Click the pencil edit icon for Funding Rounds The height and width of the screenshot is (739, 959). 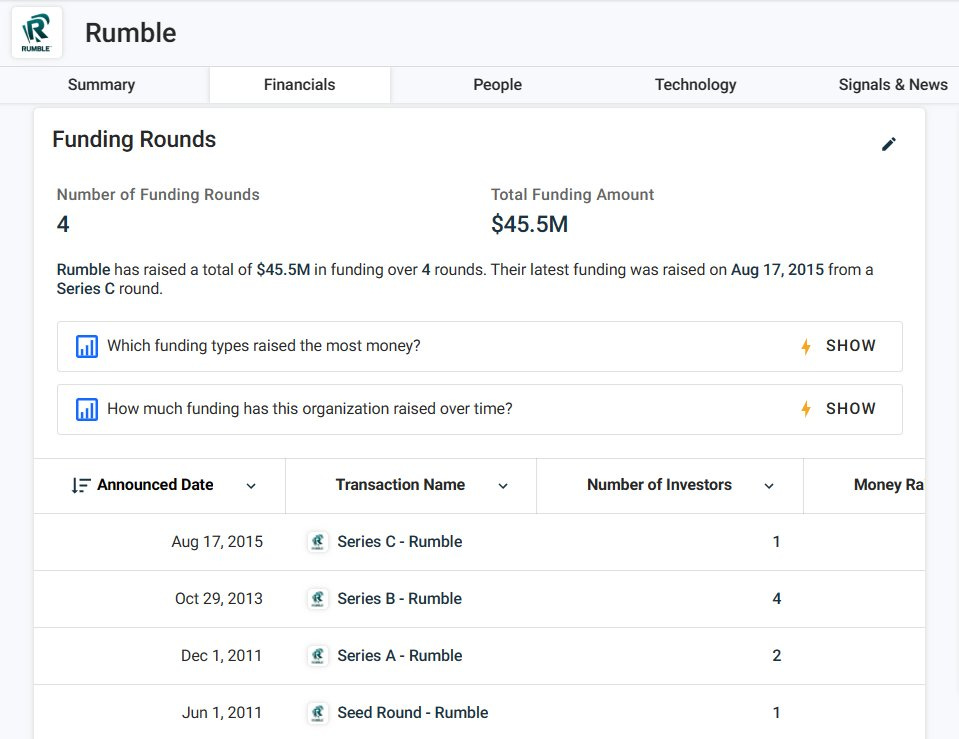pos(889,144)
